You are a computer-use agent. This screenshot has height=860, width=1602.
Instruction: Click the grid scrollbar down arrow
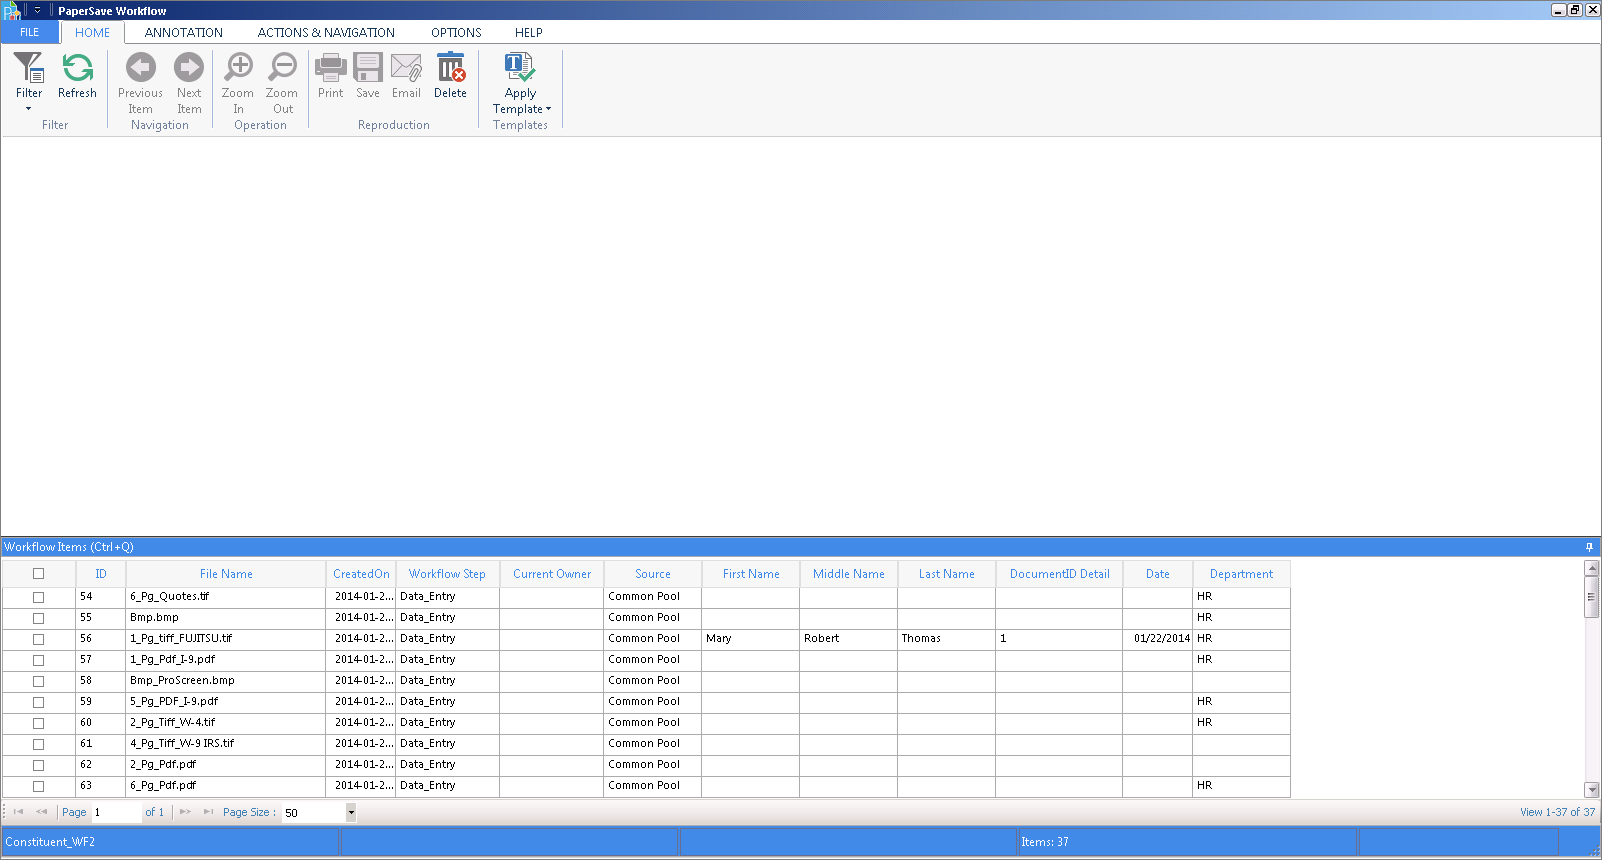(x=1592, y=790)
